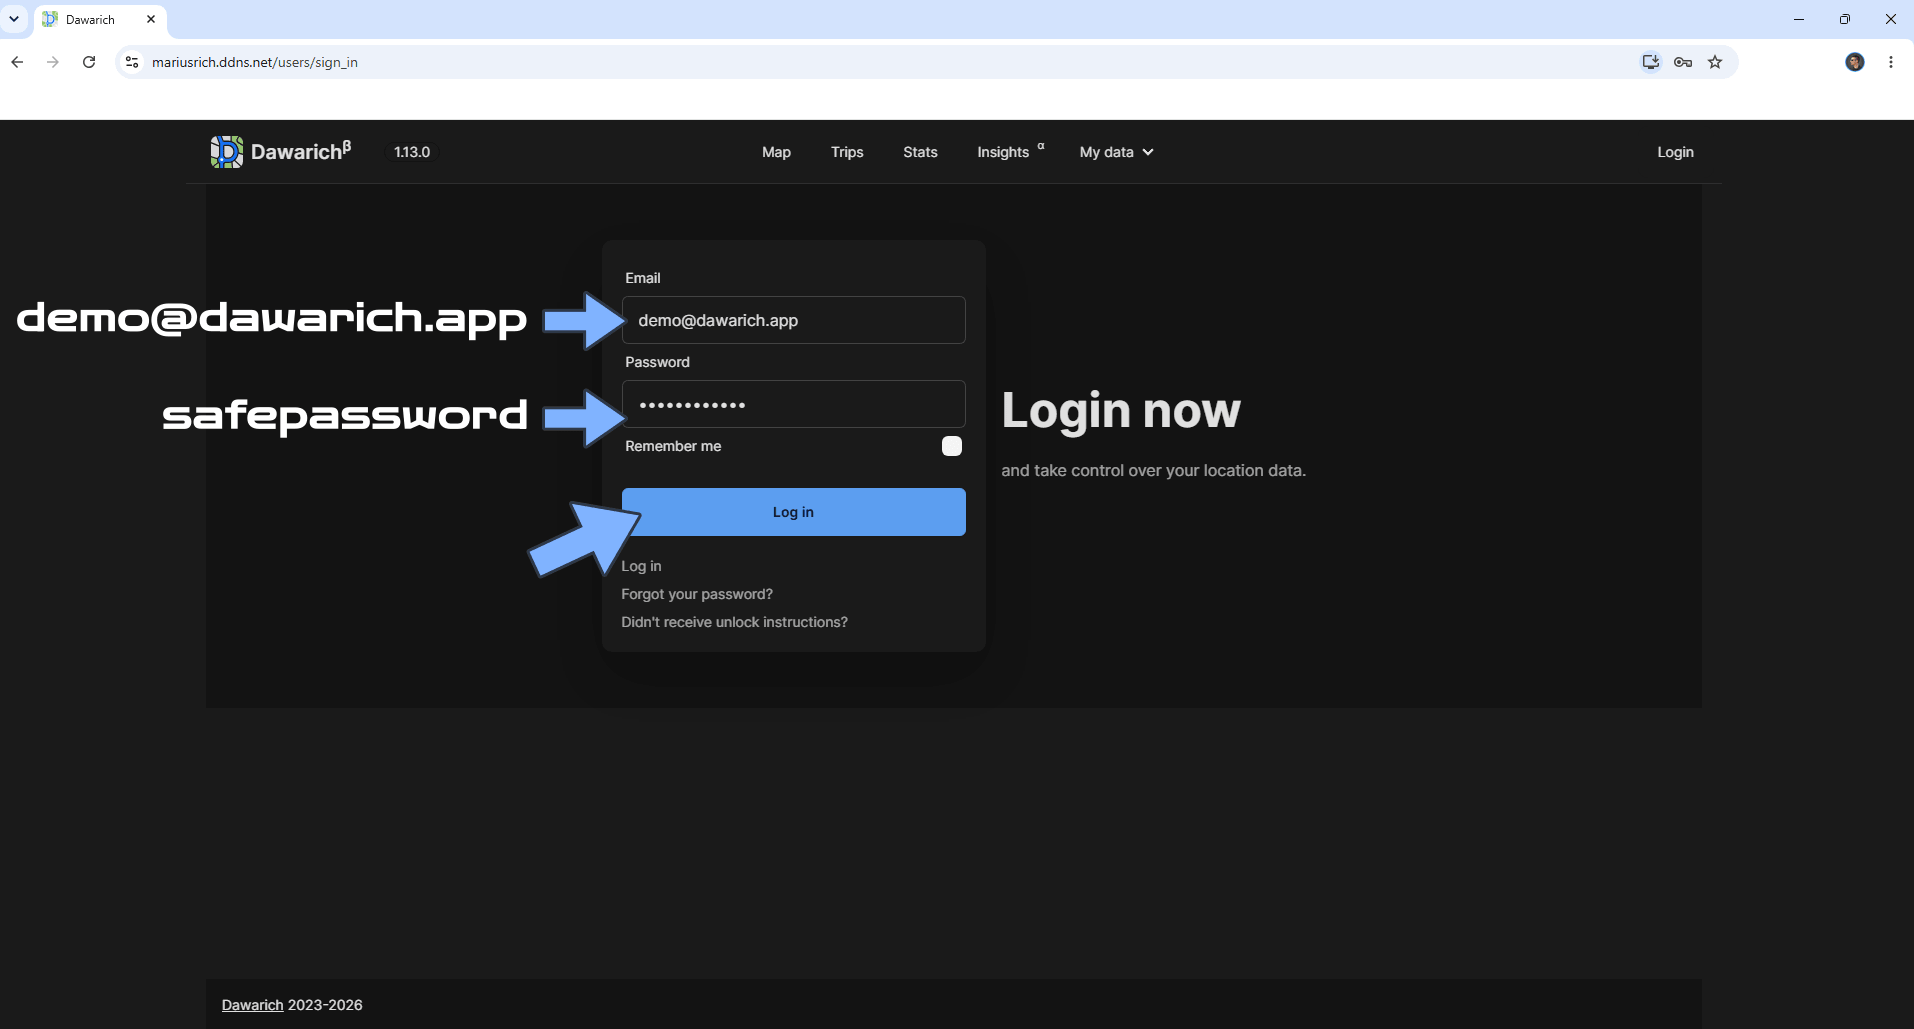Screen dimensions: 1914x1029
Task: Click the browser address bar URL
Action: (255, 62)
